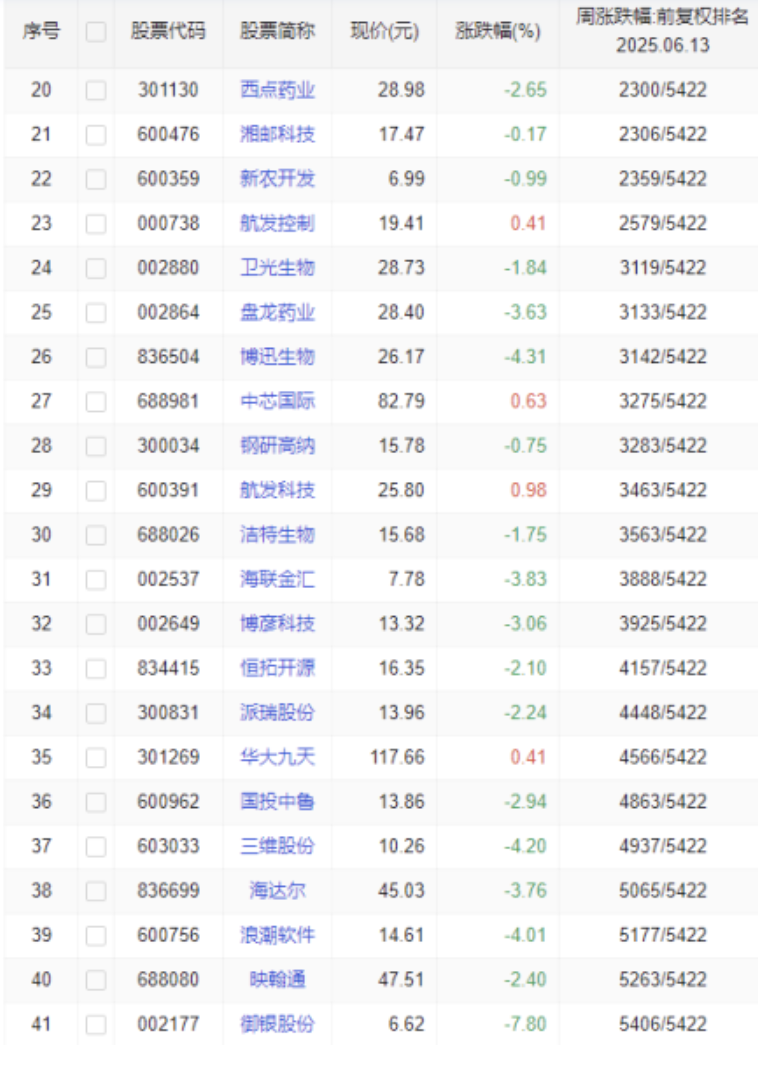The height and width of the screenshot is (1076, 758).
Task: Select stock code 600962
Action: click(x=168, y=802)
